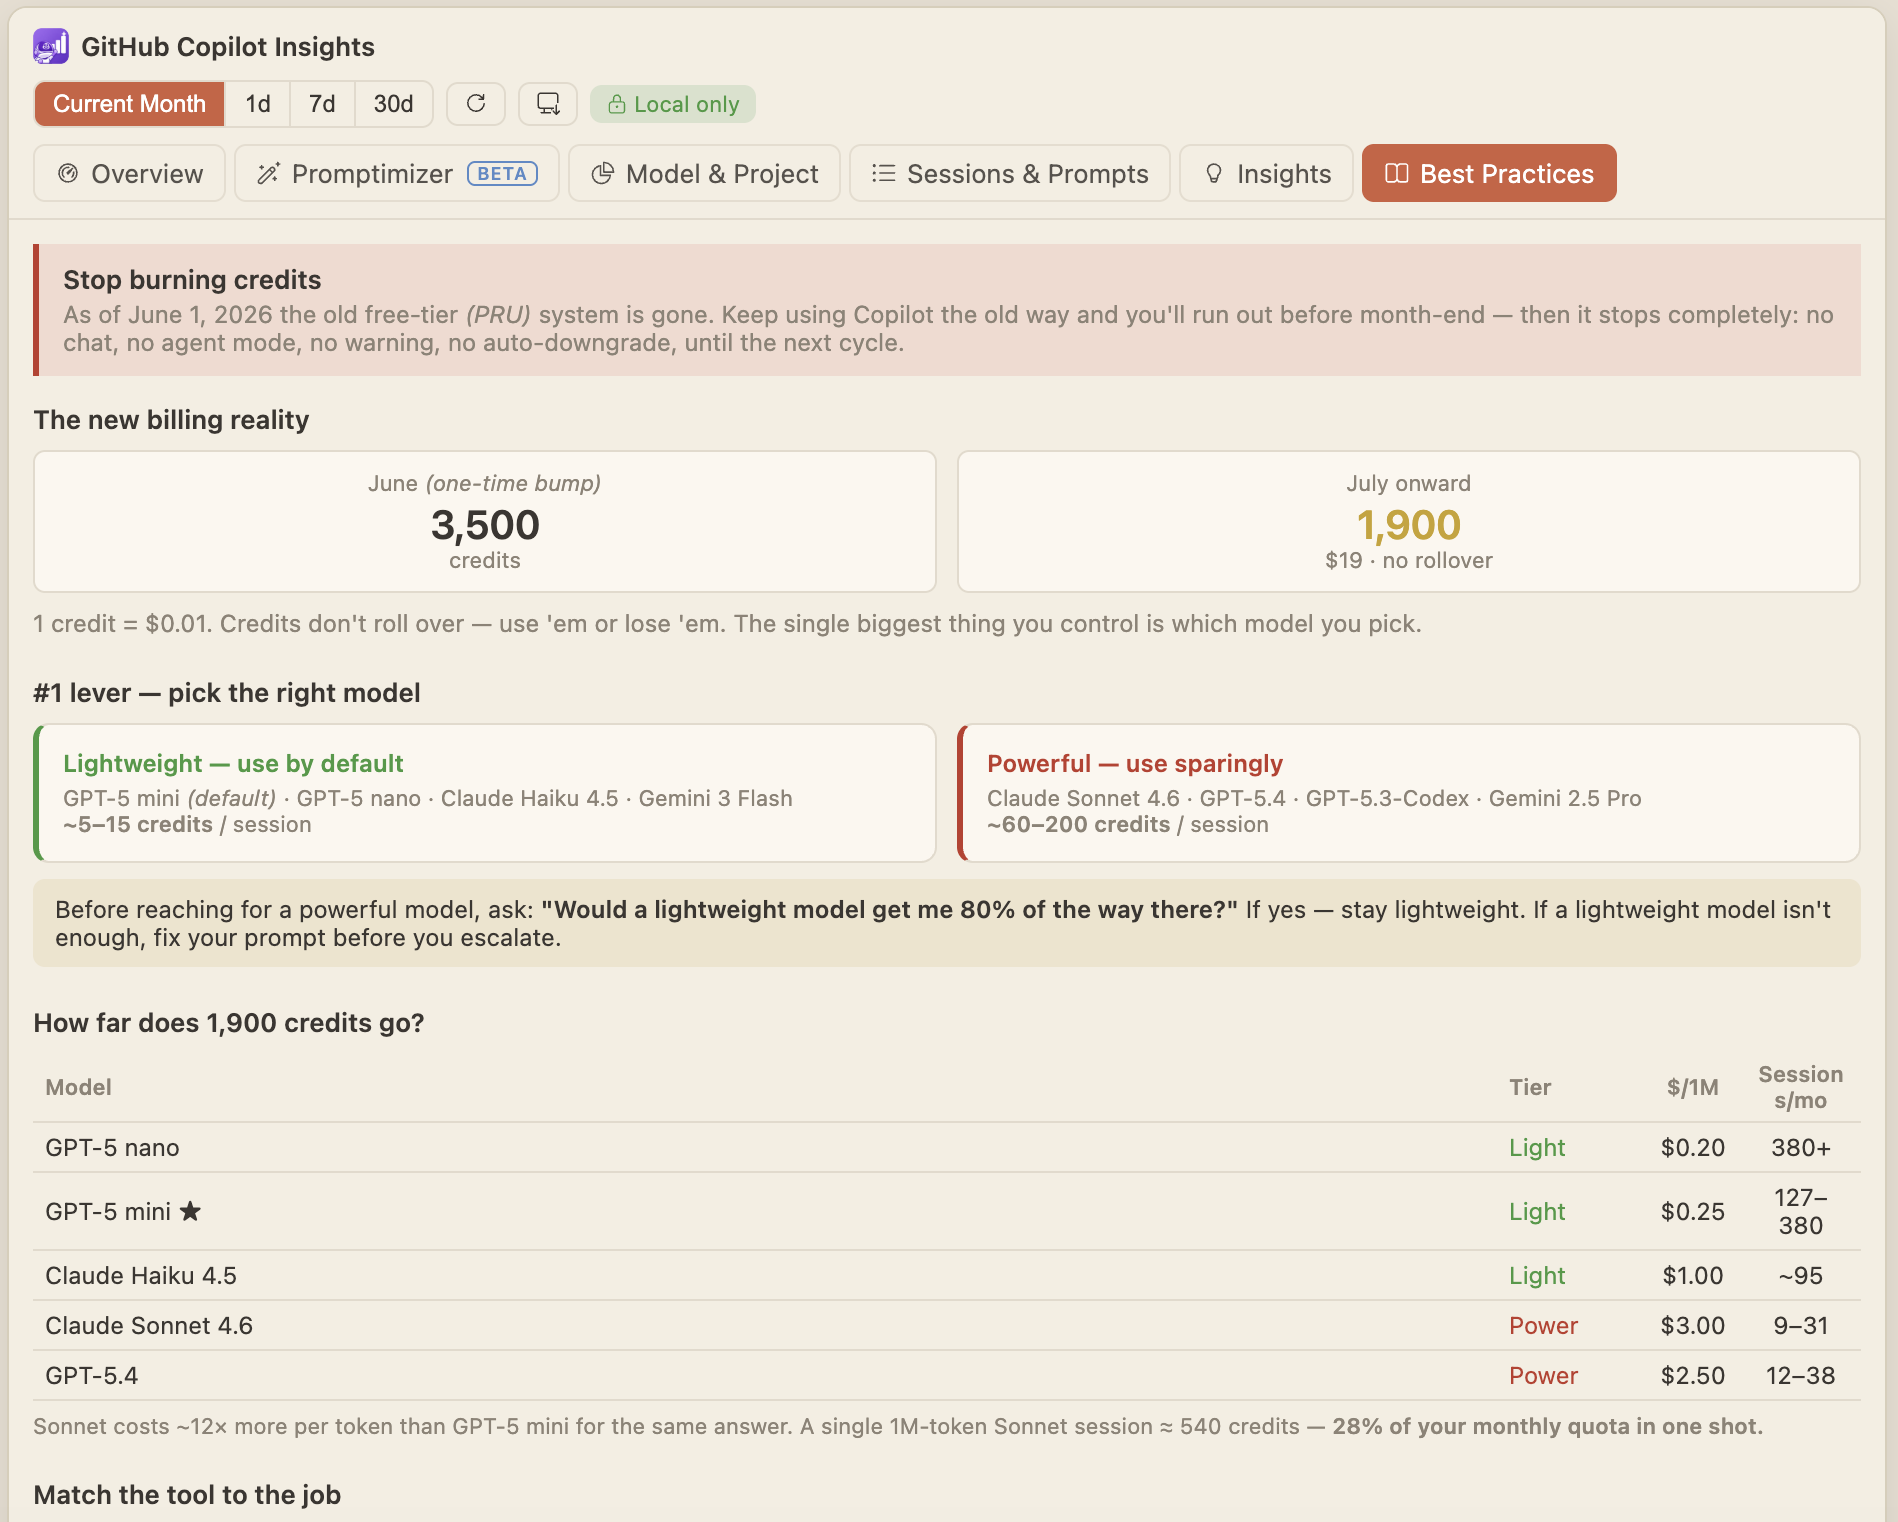Click the Match the tool to the job heading
The image size is (1898, 1522).
[187, 1494]
